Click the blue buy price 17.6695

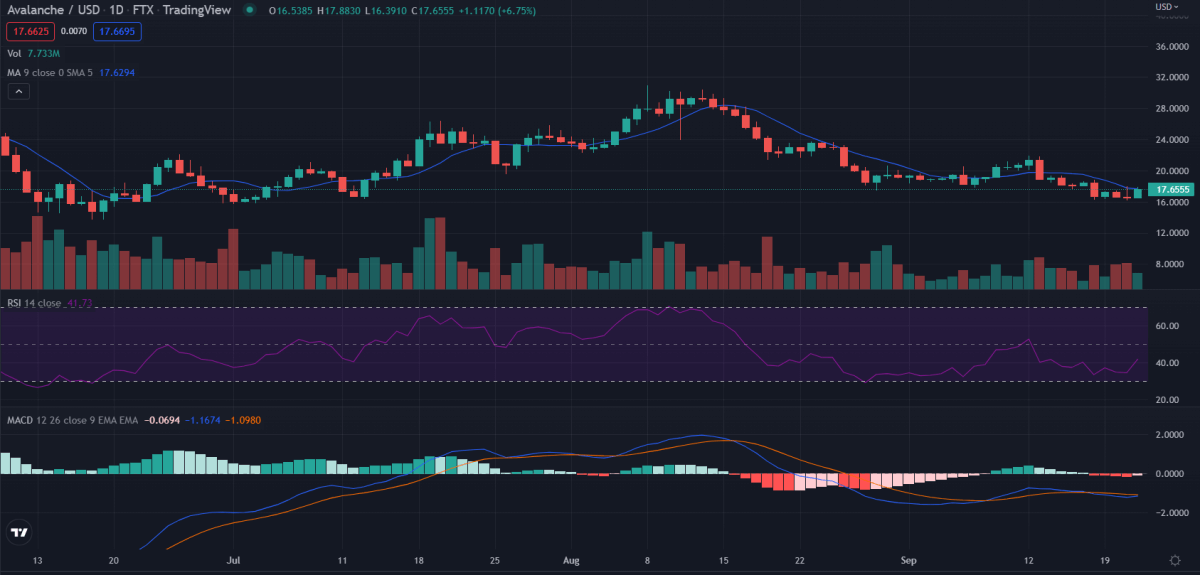pos(118,32)
